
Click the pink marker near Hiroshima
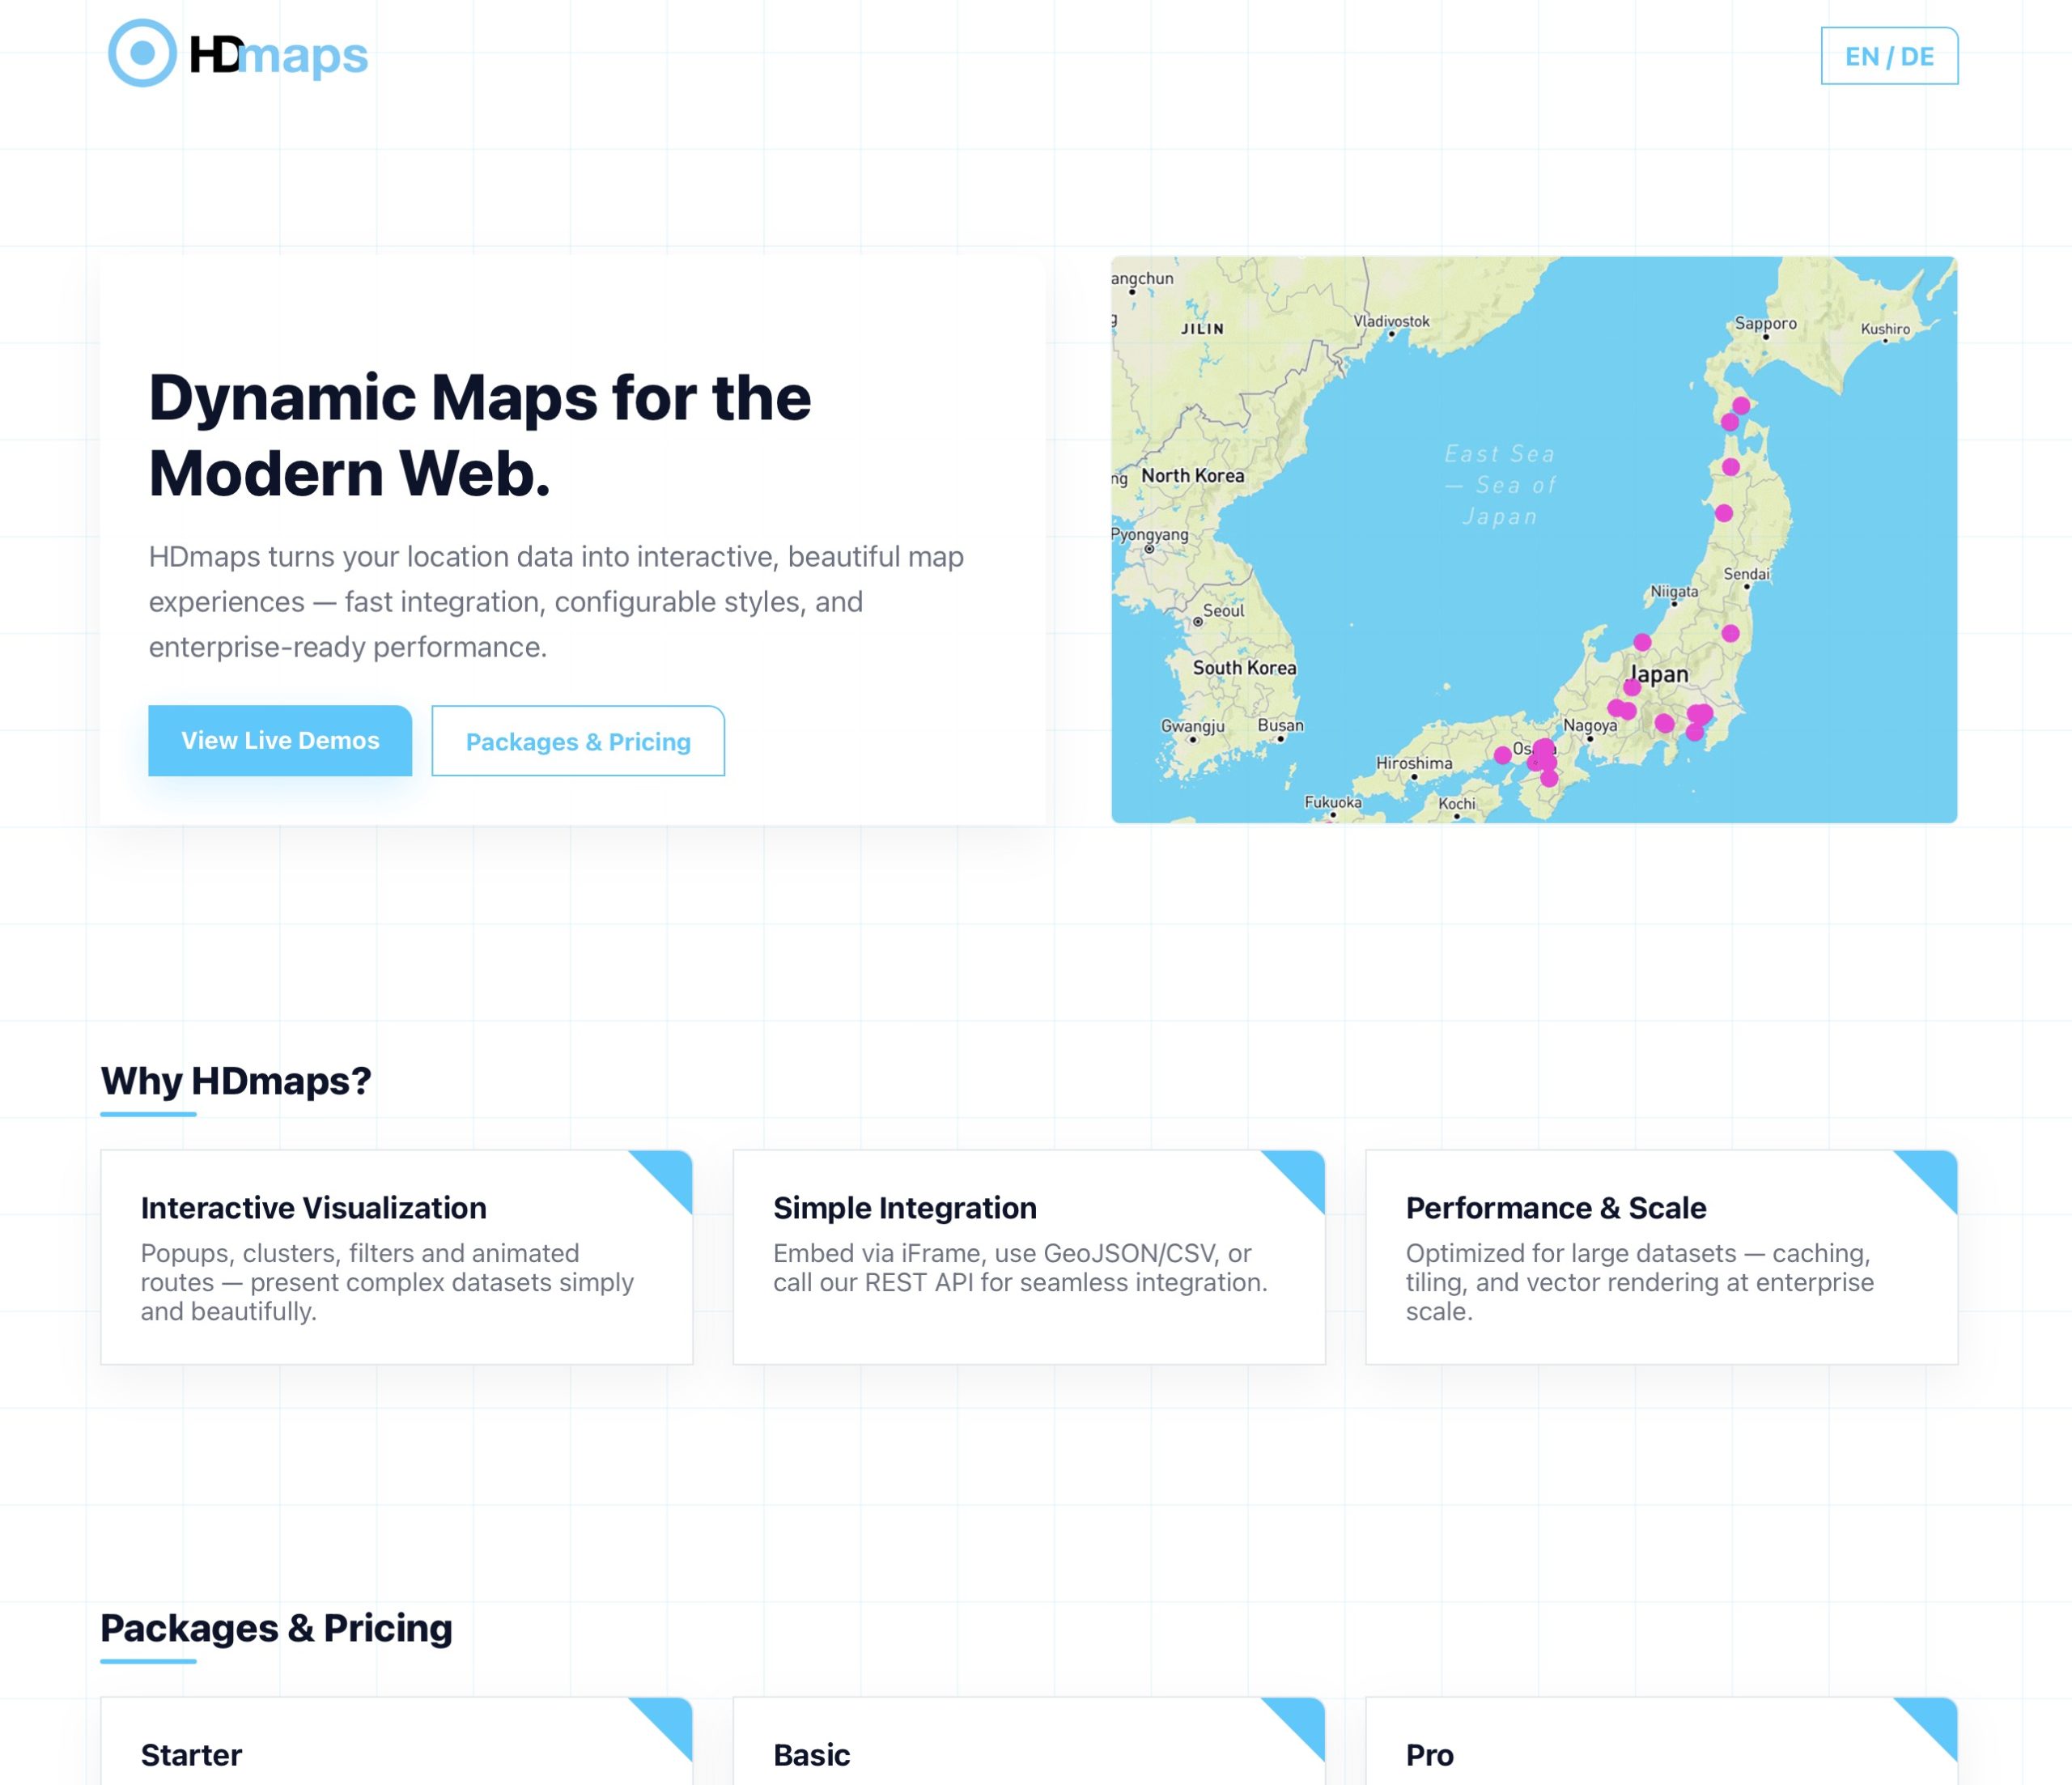pyautogui.click(x=1502, y=755)
